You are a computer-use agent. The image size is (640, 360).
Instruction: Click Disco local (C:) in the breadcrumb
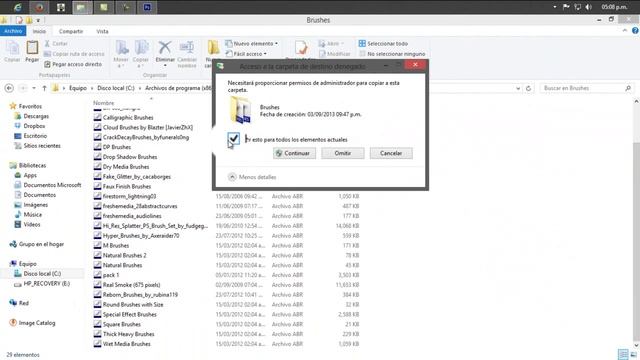[x=116, y=88]
